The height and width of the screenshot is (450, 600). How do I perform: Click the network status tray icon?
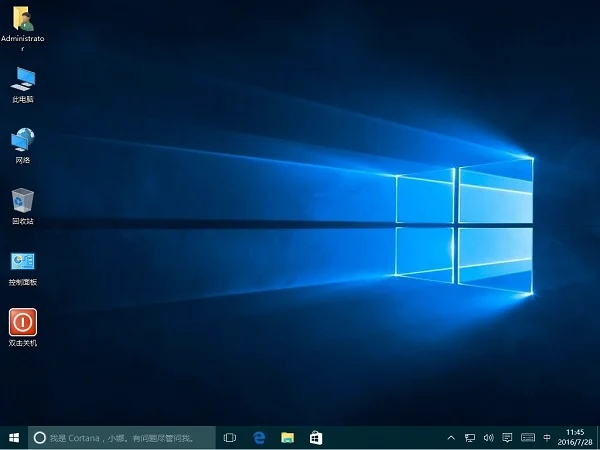click(470, 437)
